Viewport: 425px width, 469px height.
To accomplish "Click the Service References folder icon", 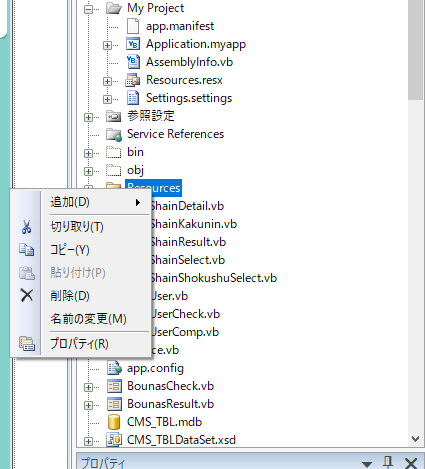I will (114, 134).
